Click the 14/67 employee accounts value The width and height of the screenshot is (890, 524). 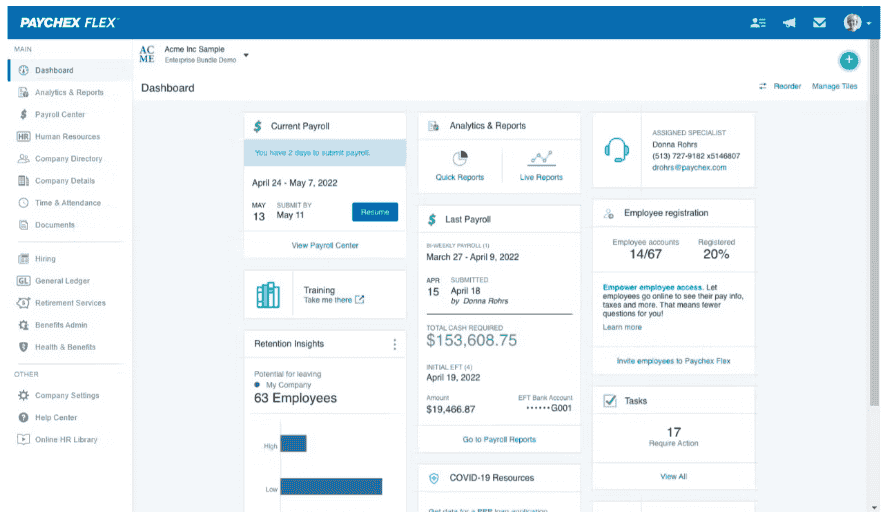point(645,255)
